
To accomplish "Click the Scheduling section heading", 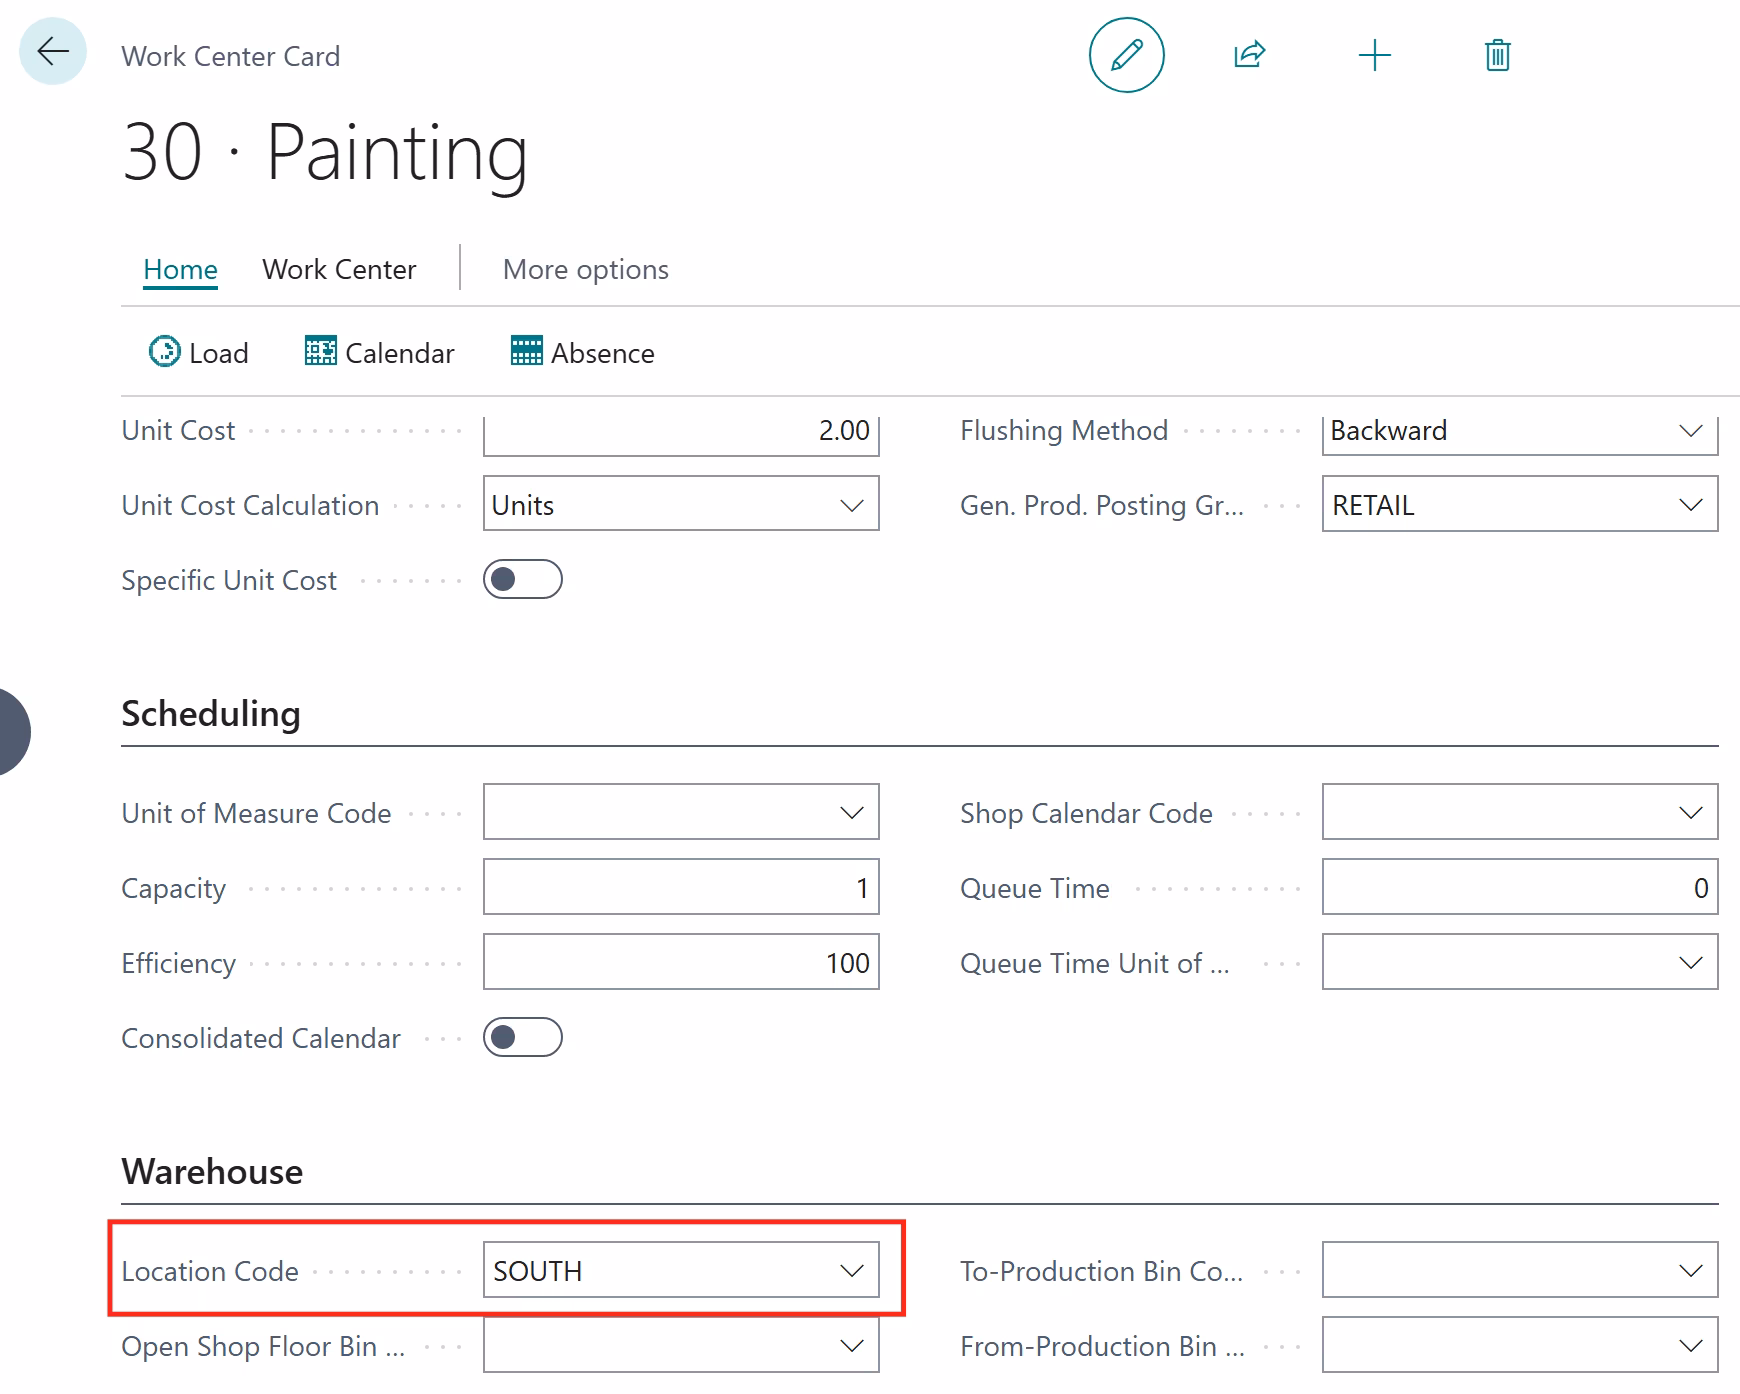I will click(x=211, y=714).
